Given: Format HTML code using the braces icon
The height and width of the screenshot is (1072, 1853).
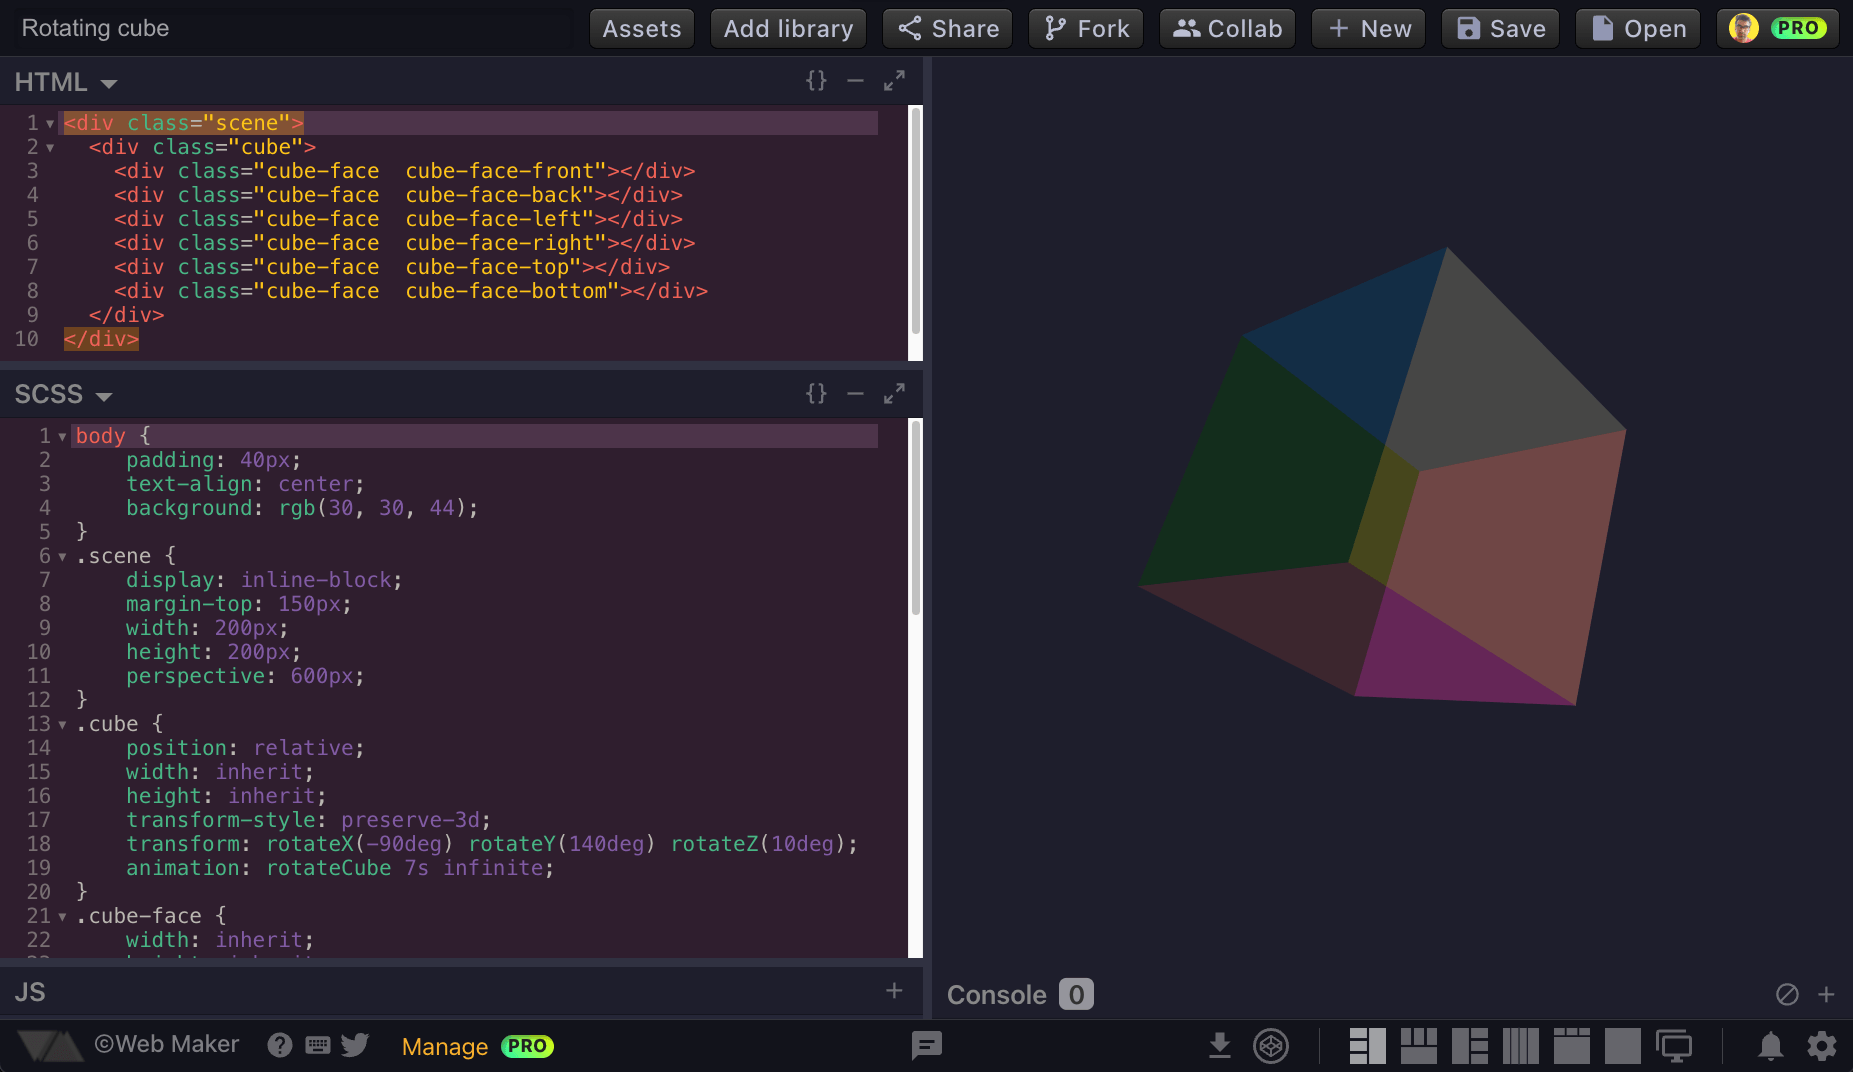Looking at the screenshot, I should click(x=815, y=81).
